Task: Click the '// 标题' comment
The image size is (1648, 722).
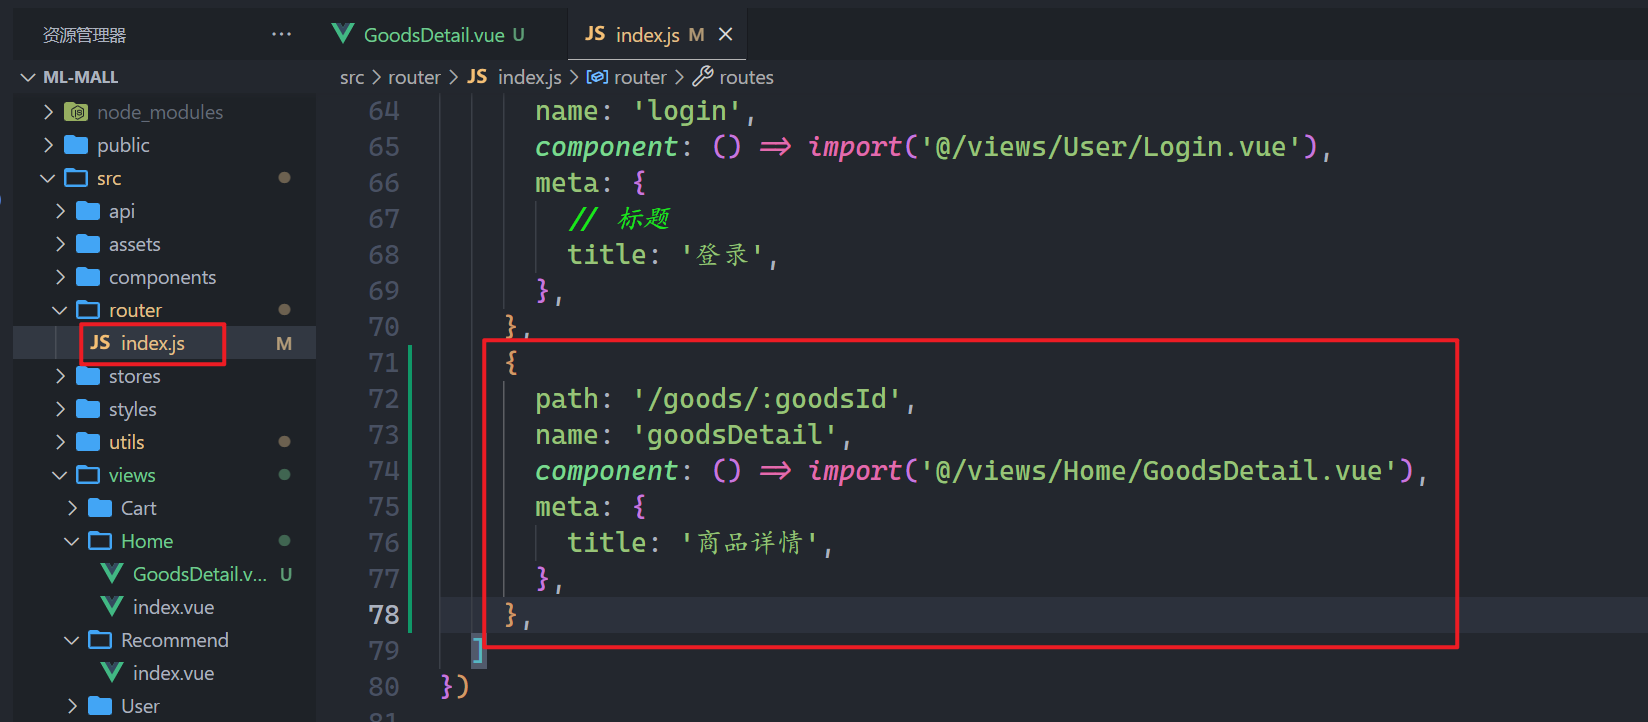Action: point(618,218)
